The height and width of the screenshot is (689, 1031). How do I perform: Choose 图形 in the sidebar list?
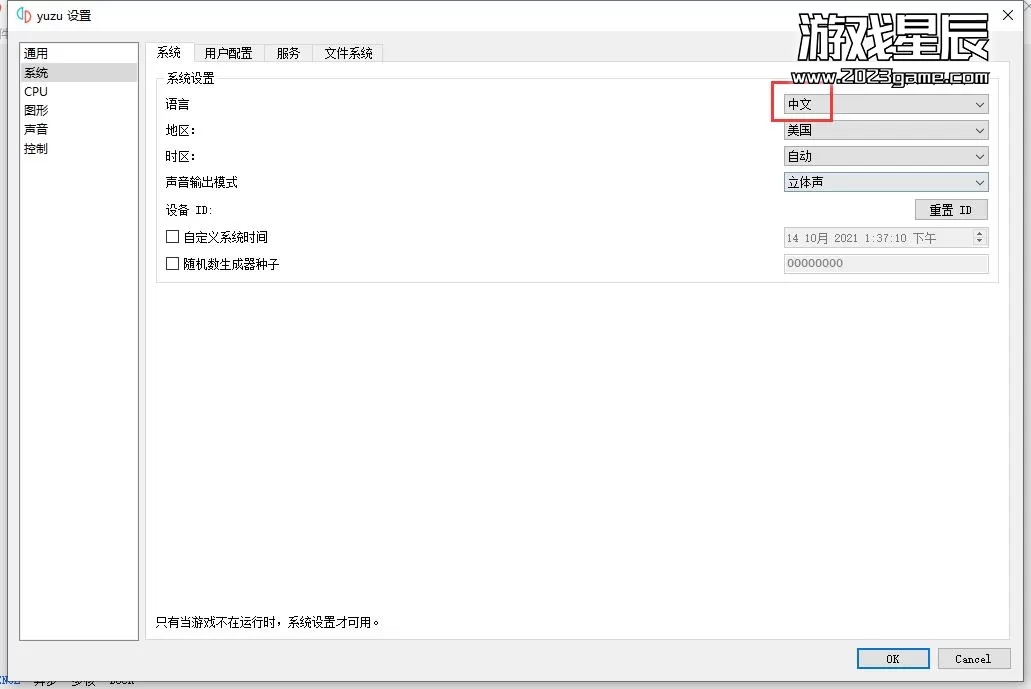click(36, 110)
